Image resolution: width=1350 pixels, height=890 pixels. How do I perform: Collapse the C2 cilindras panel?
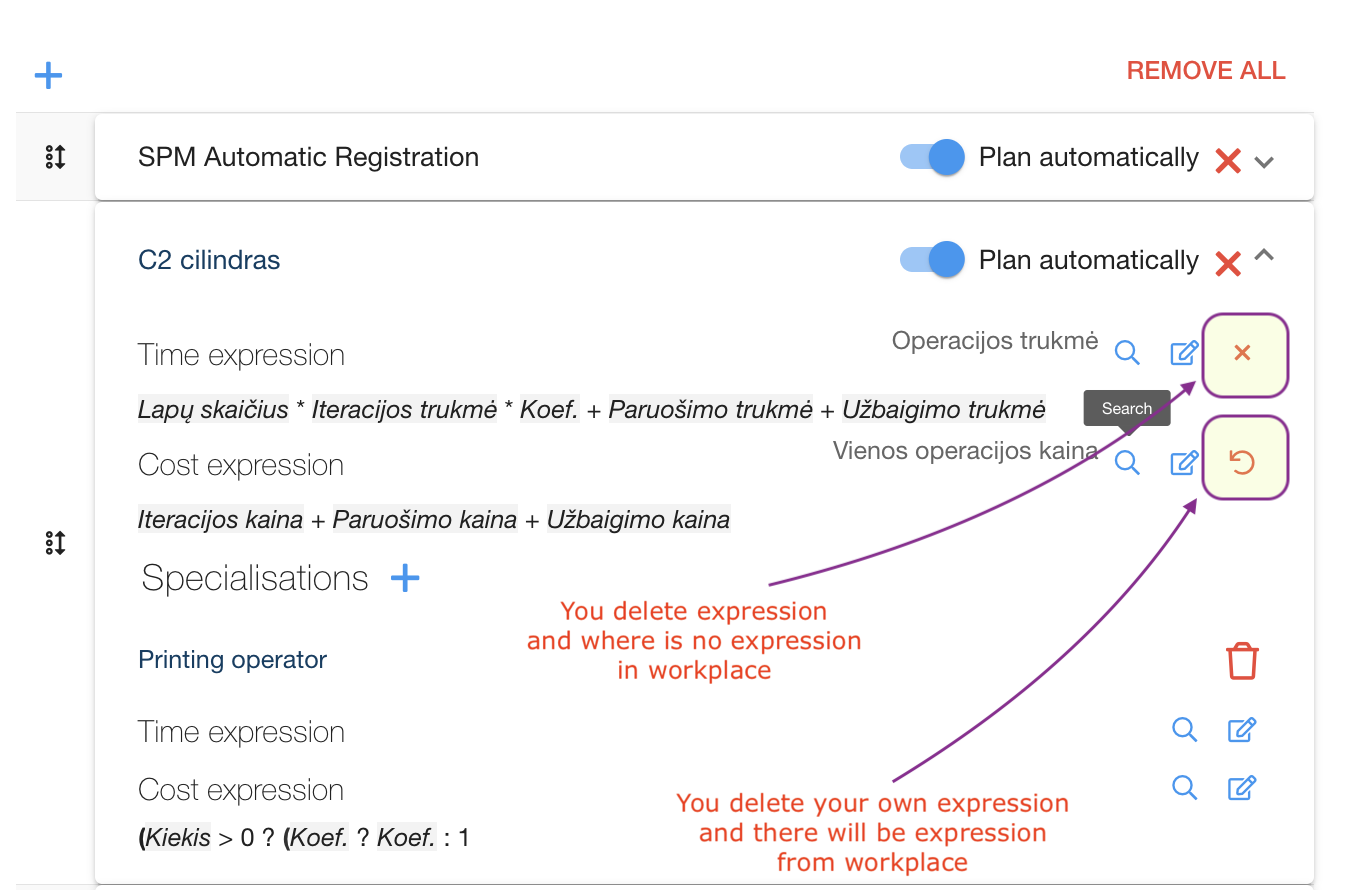1264,256
